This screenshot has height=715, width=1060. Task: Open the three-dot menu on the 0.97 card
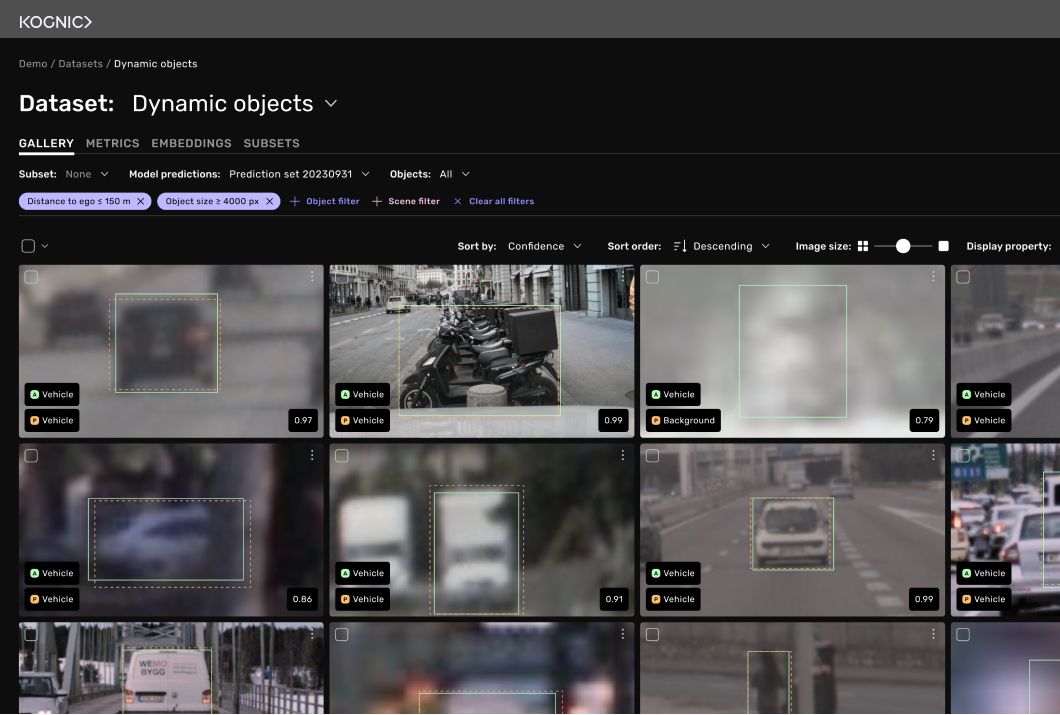pyautogui.click(x=312, y=276)
